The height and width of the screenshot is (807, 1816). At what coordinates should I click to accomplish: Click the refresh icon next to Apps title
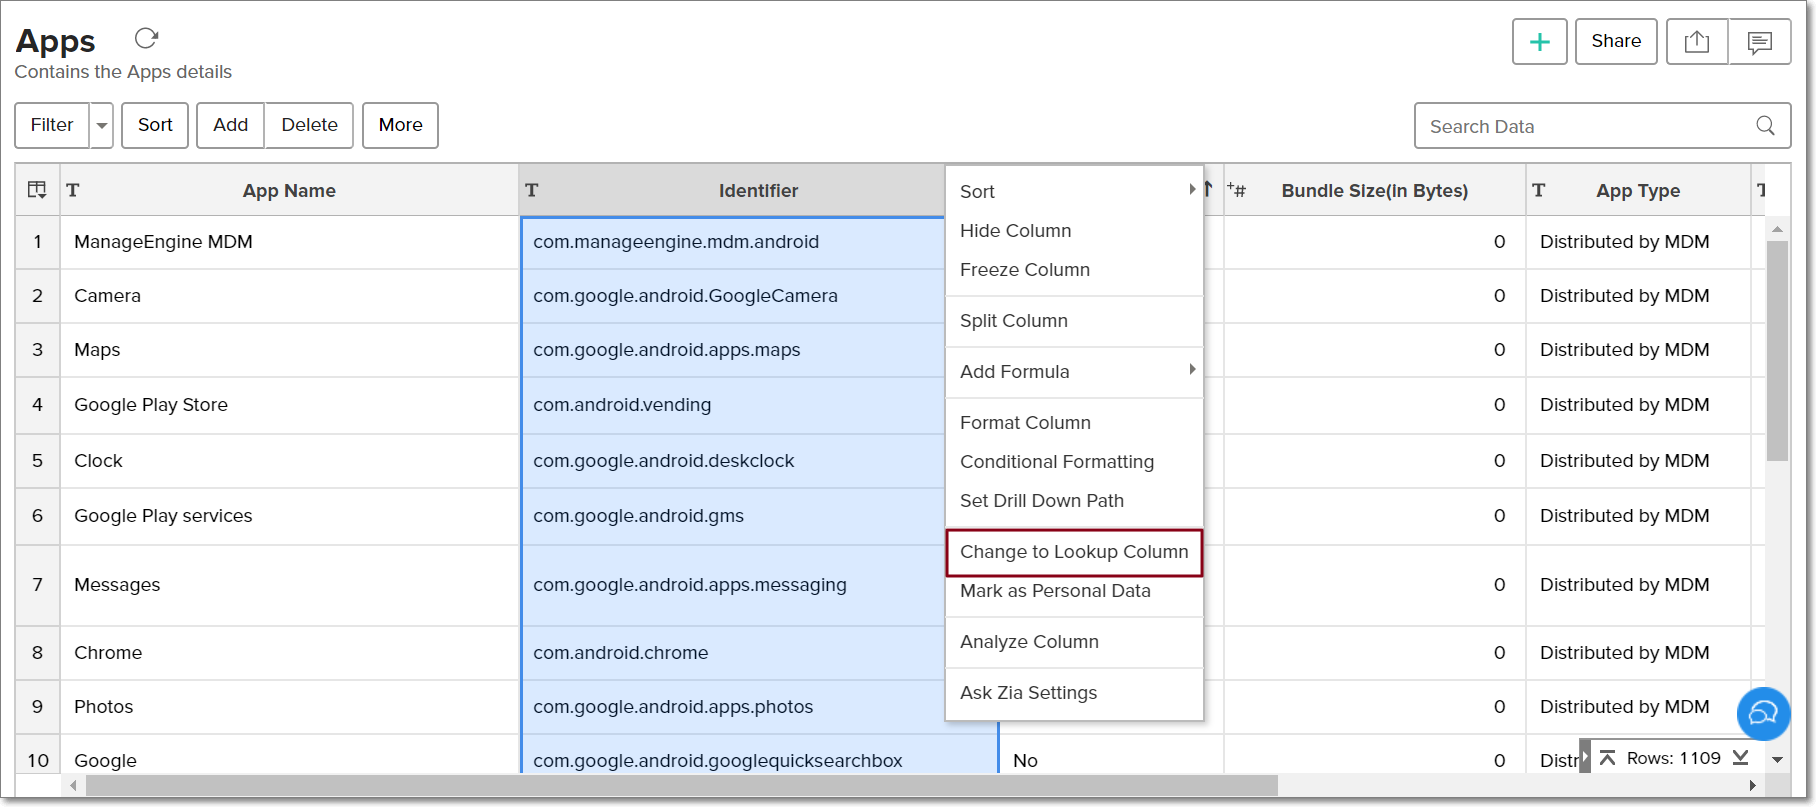147,39
